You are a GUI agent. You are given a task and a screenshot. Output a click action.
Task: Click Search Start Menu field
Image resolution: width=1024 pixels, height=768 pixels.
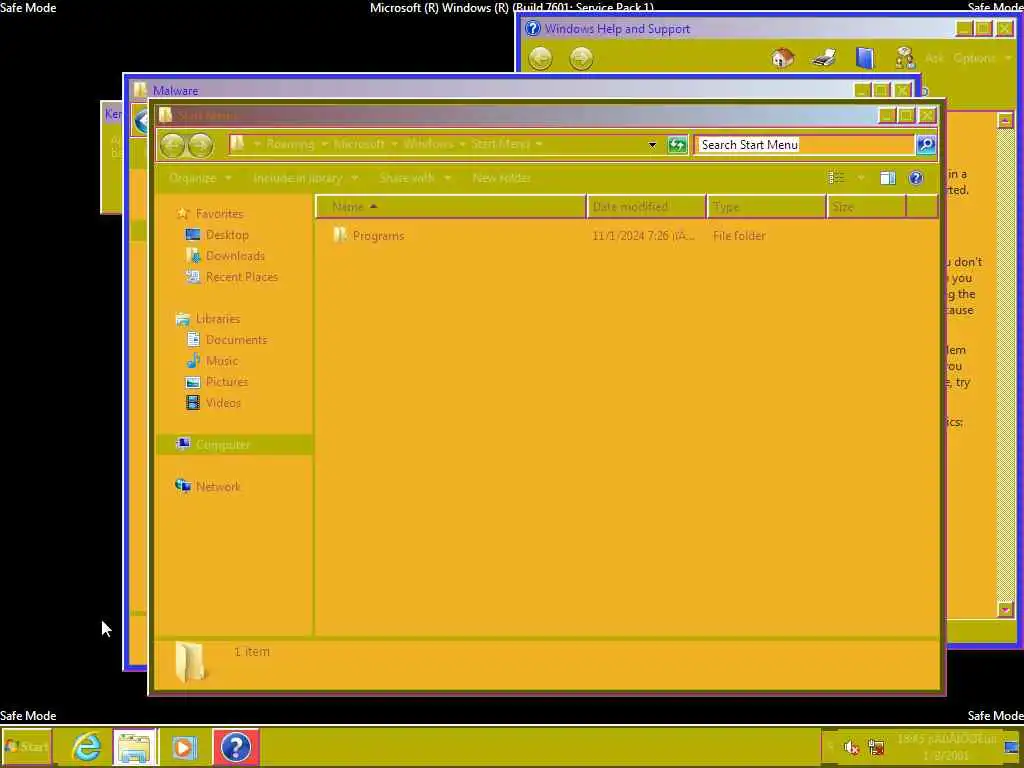pos(804,145)
